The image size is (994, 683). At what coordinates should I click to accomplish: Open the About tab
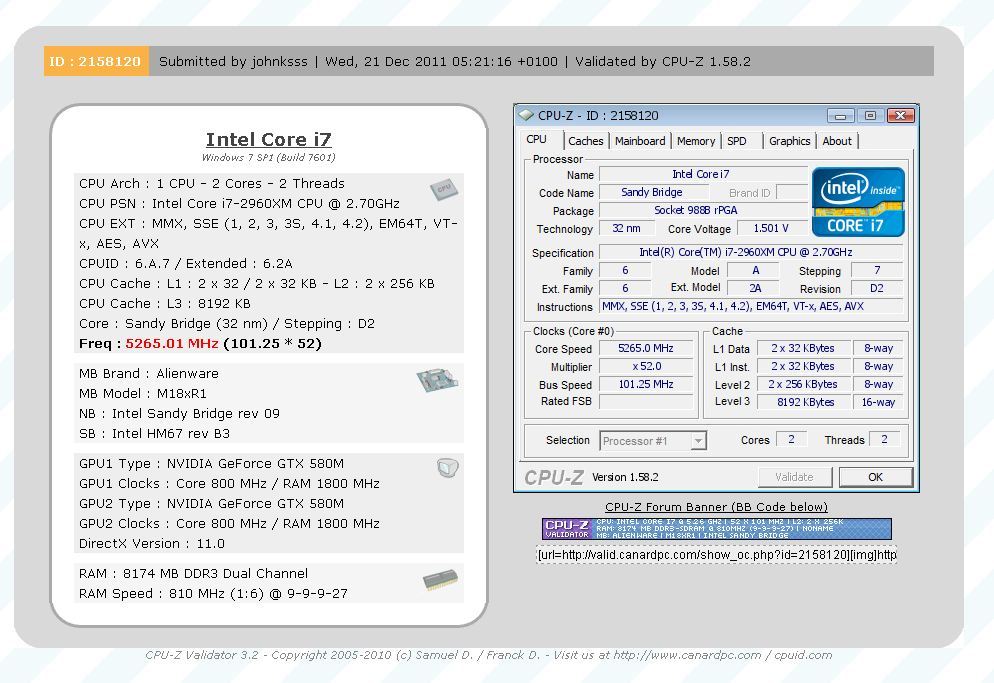(837, 141)
